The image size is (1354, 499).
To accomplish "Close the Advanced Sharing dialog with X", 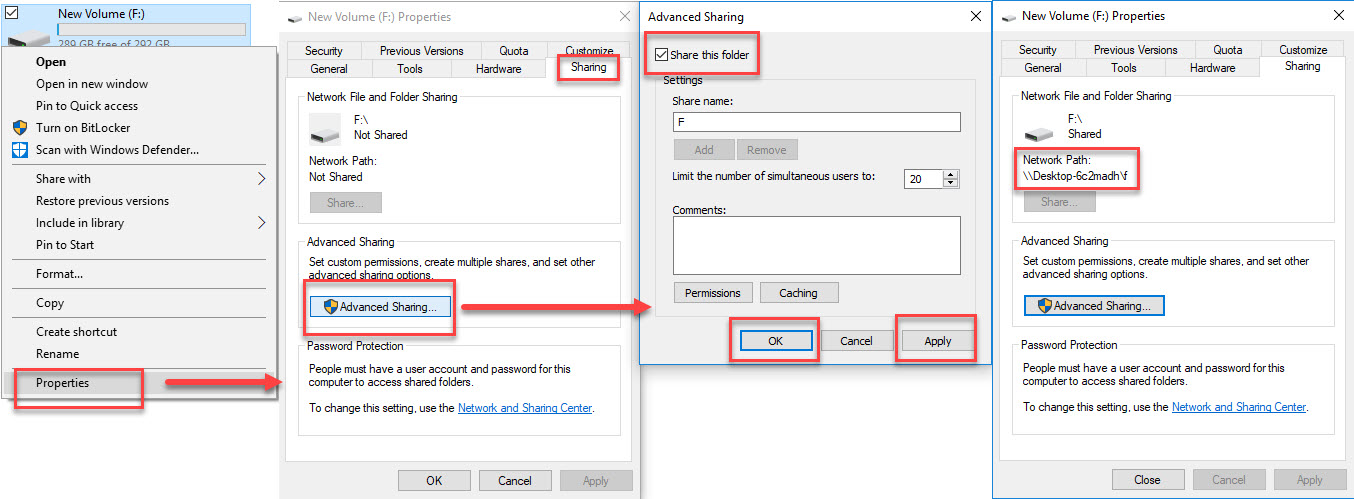I will coord(974,17).
